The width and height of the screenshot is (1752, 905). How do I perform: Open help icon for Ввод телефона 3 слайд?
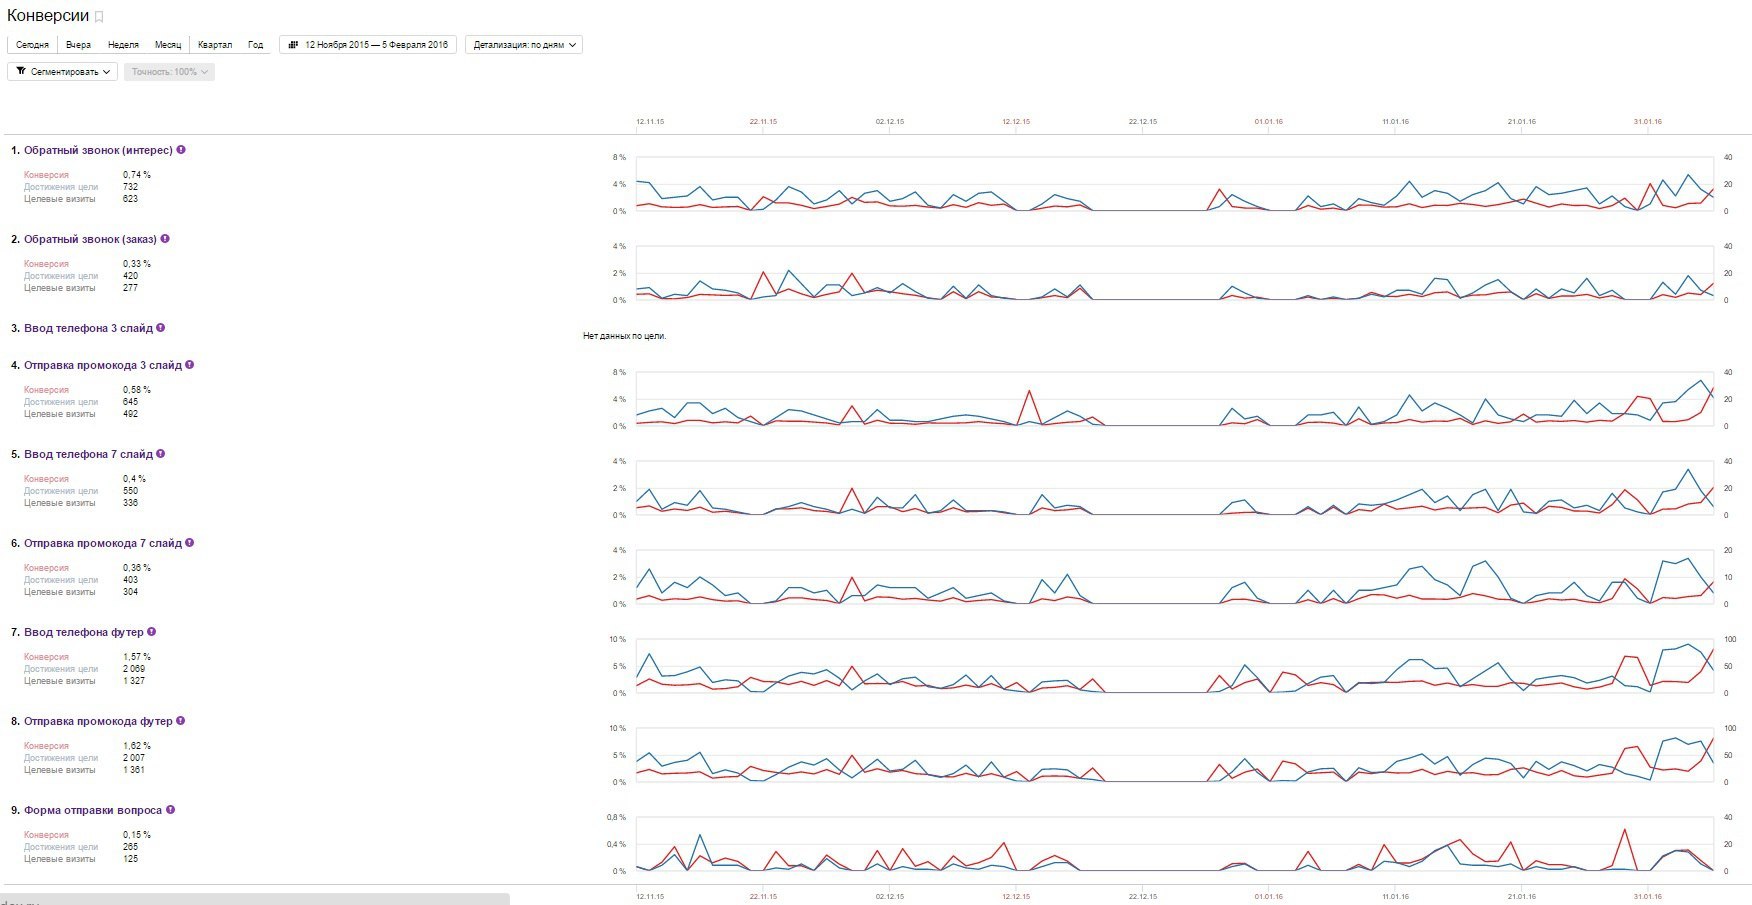coord(160,328)
